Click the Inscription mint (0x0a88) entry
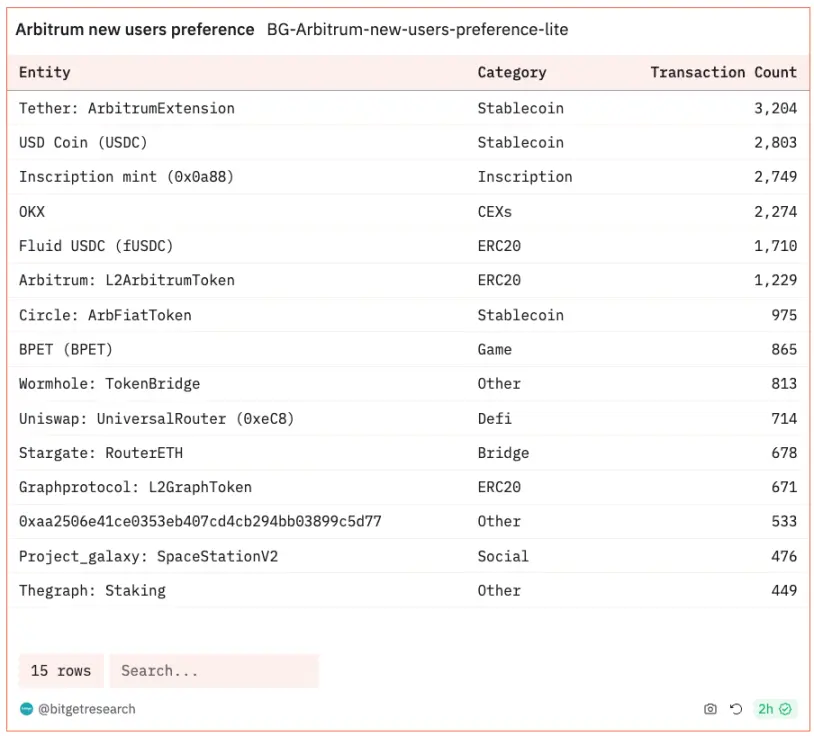Screen dimensions: 814x736 [126, 177]
